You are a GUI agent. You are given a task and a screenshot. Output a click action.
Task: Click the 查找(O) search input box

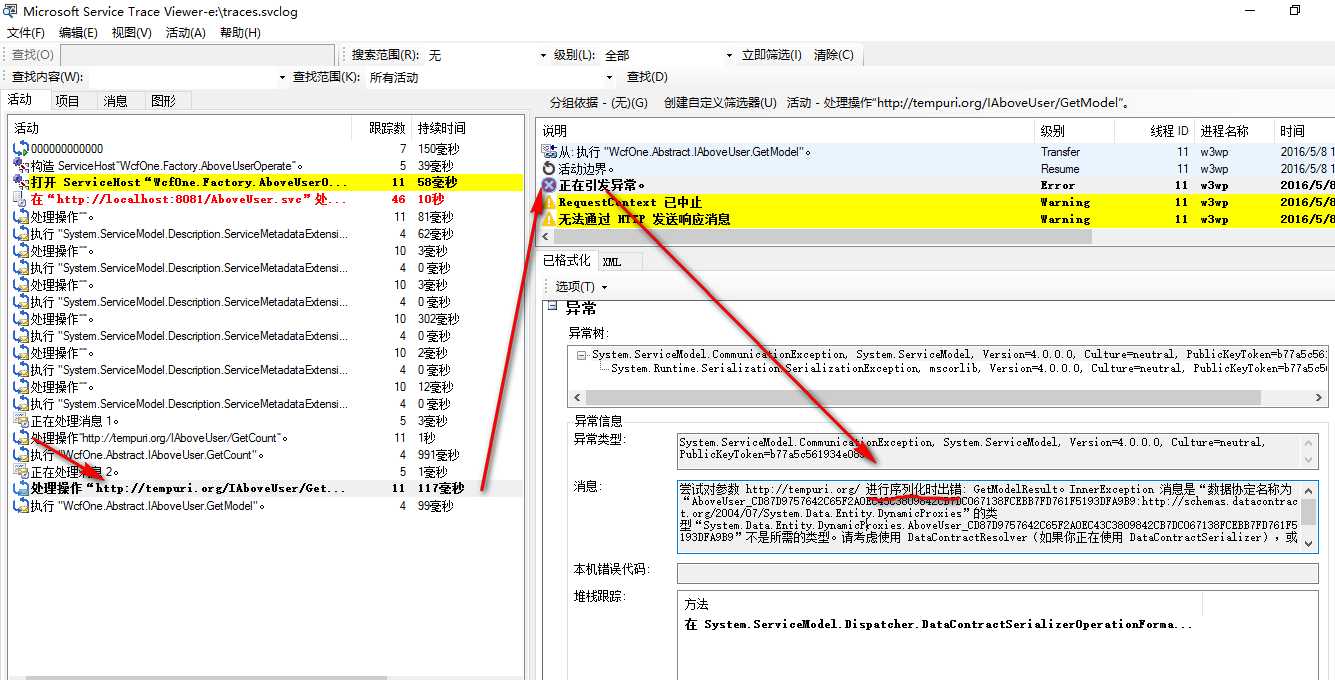196,55
